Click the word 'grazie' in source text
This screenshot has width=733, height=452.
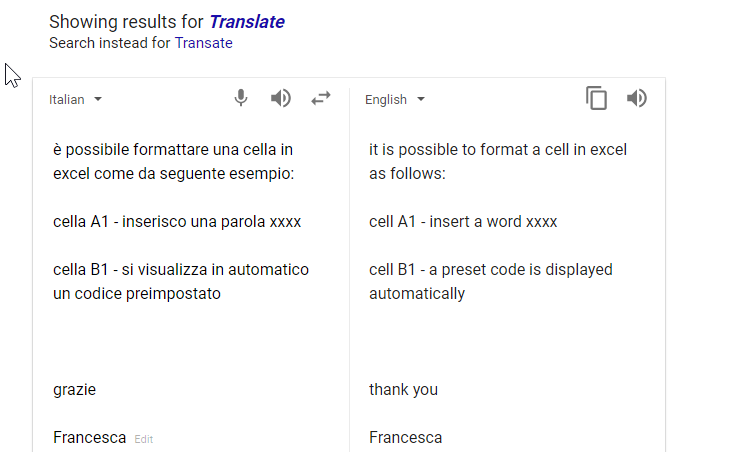click(75, 389)
